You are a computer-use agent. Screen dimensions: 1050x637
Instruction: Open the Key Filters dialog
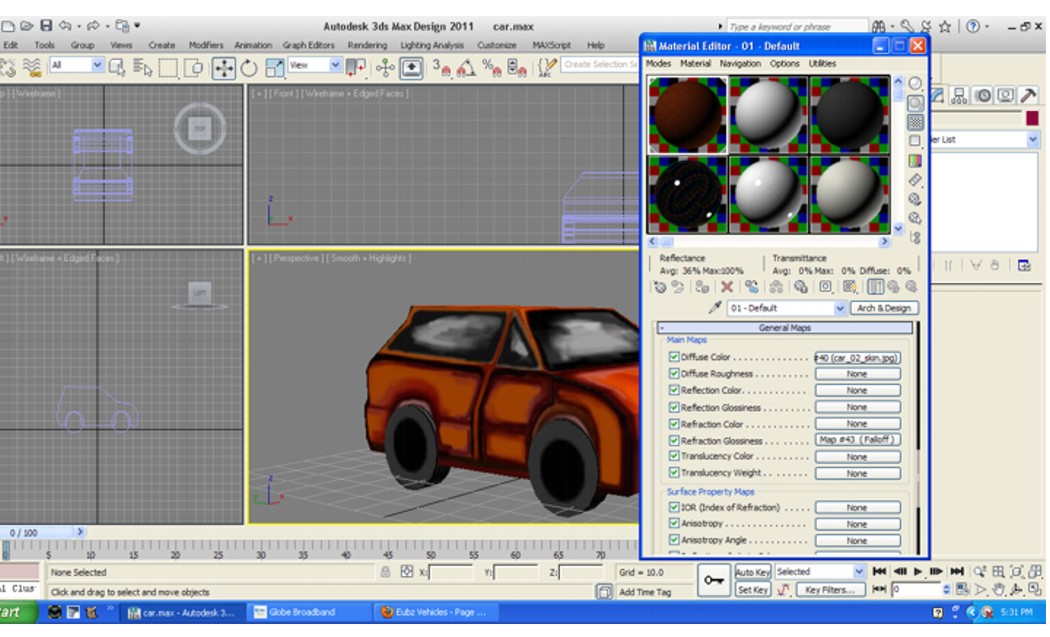pyautogui.click(x=830, y=590)
